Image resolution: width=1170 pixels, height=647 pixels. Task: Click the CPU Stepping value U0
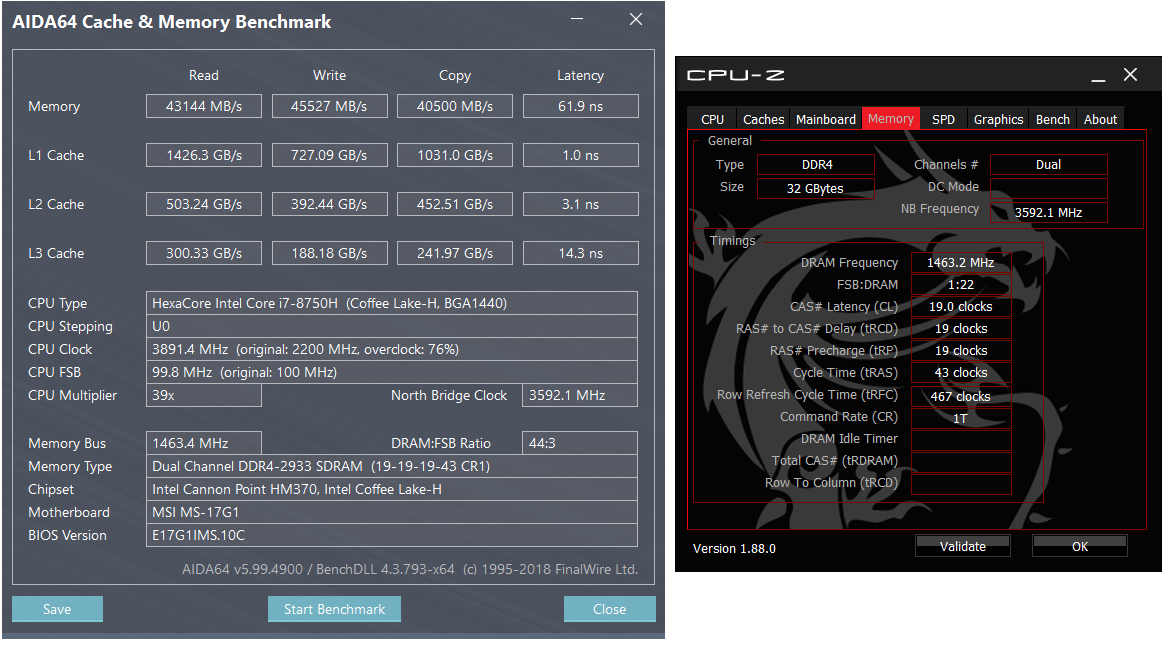[392, 326]
